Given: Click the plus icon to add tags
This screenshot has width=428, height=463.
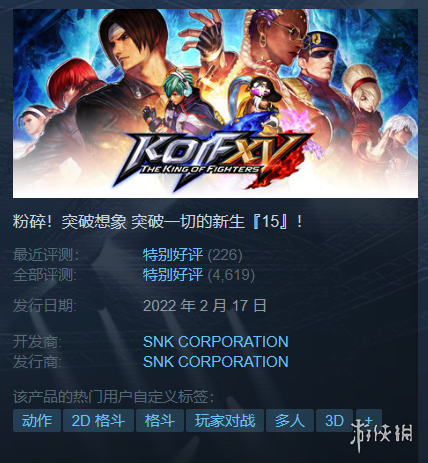Looking at the screenshot, I should (x=369, y=420).
